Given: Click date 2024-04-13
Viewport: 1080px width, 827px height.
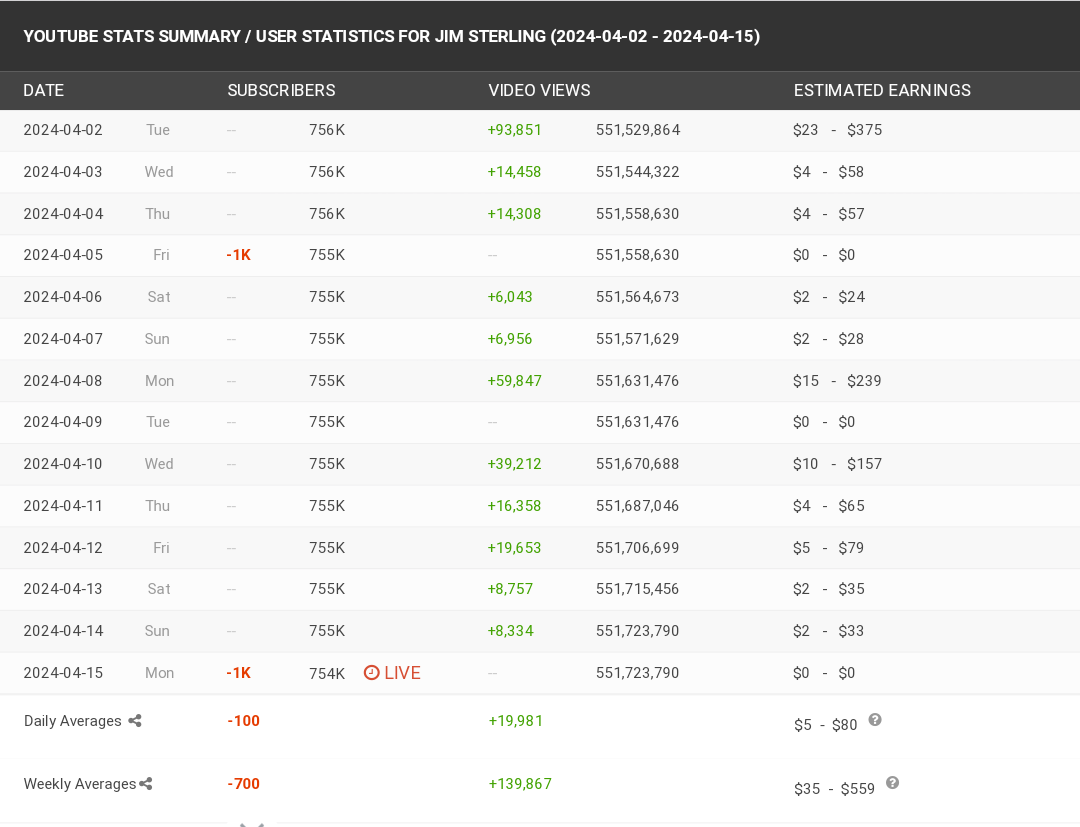Looking at the screenshot, I should coord(63,589).
